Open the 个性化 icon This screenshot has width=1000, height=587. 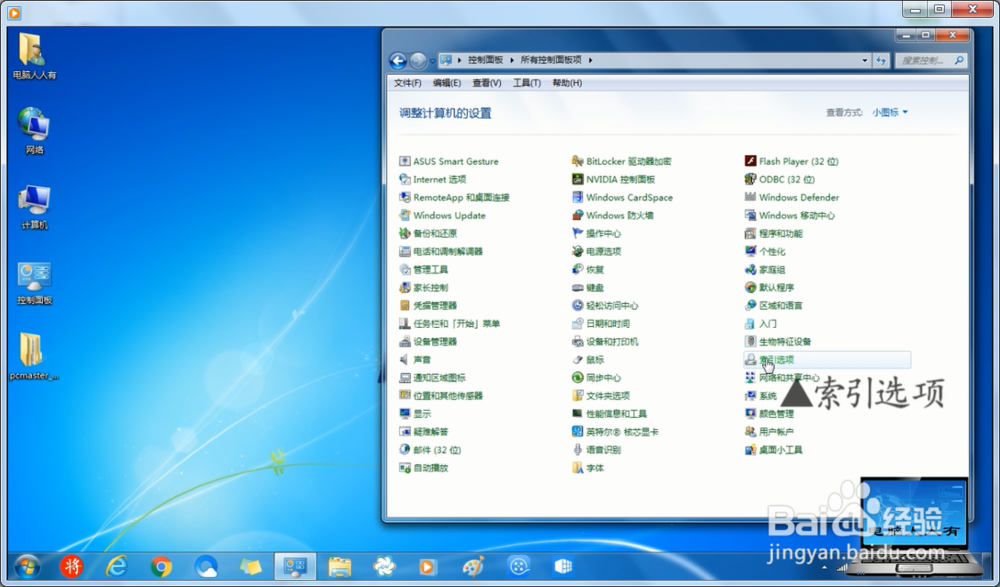750,251
